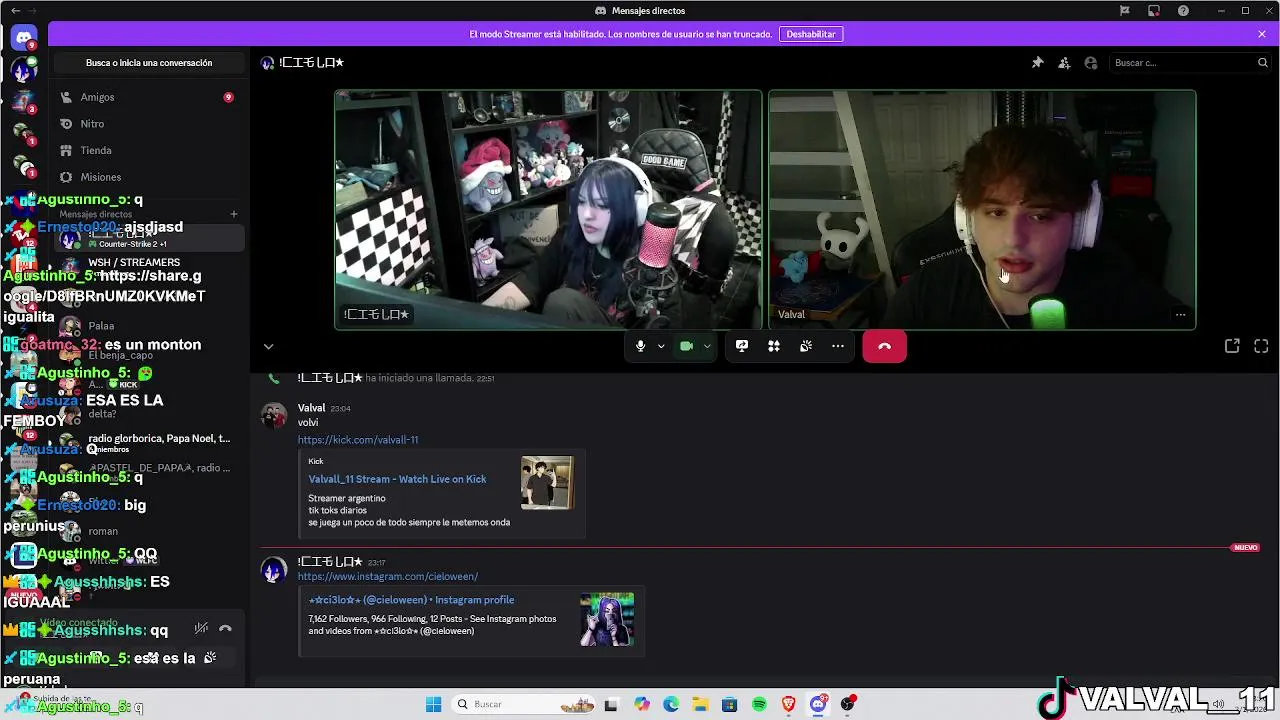Open pinned messages
The image size is (1280, 720).
pos(1037,62)
